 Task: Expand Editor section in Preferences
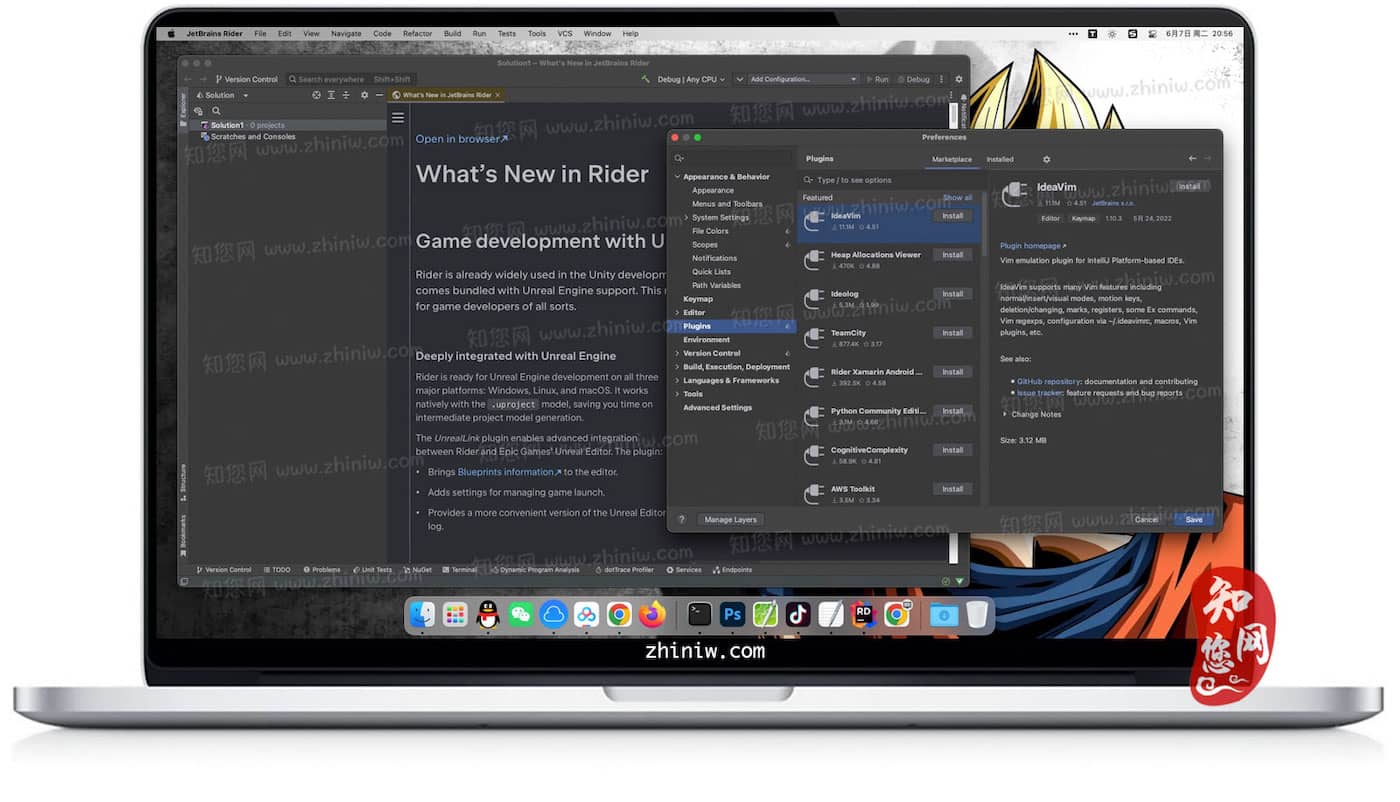click(x=677, y=313)
